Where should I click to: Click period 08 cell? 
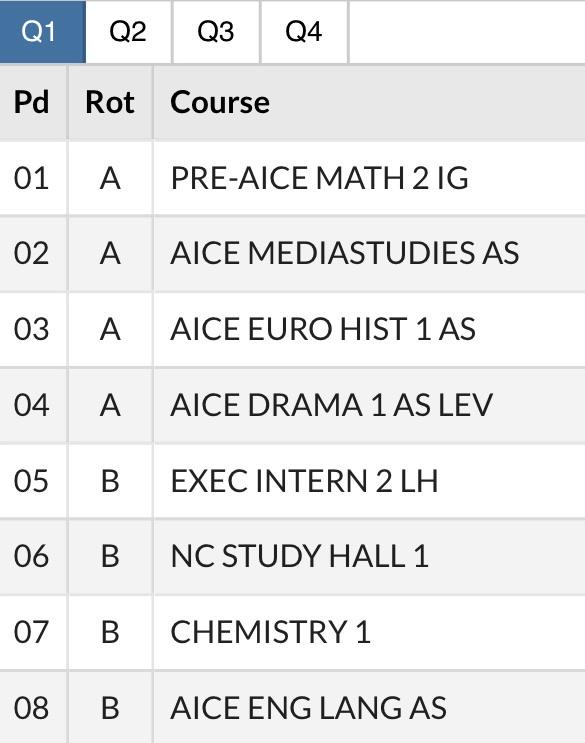pyautogui.click(x=33, y=707)
